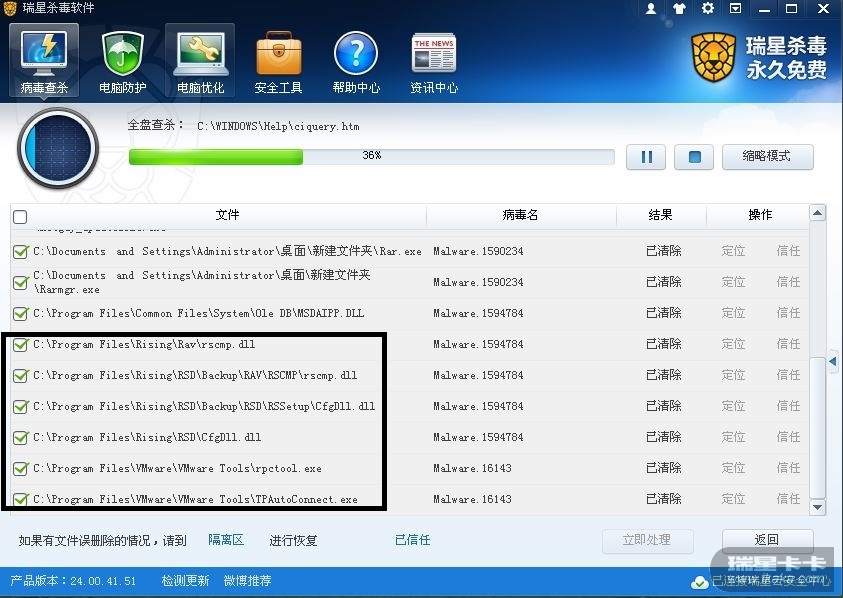This screenshot has height=598, width=843.
Task: Click 信任 for the Rarmgr.exe row
Action: [789, 282]
